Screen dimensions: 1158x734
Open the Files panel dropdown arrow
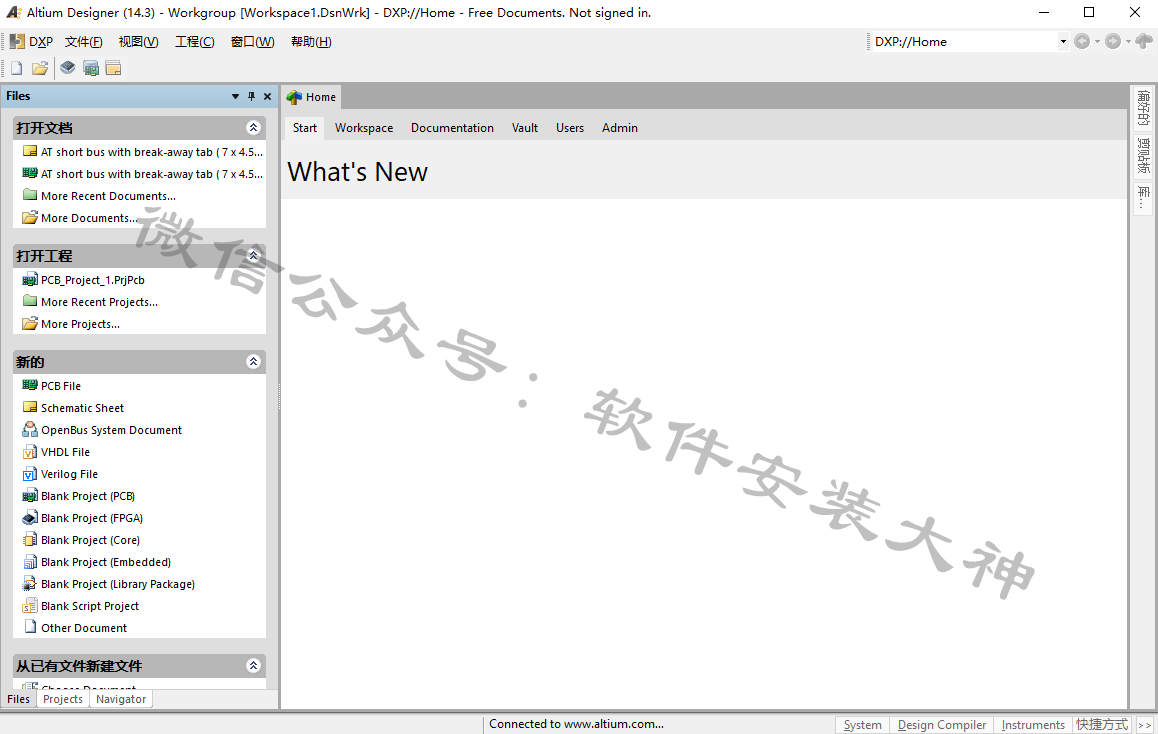(x=235, y=97)
